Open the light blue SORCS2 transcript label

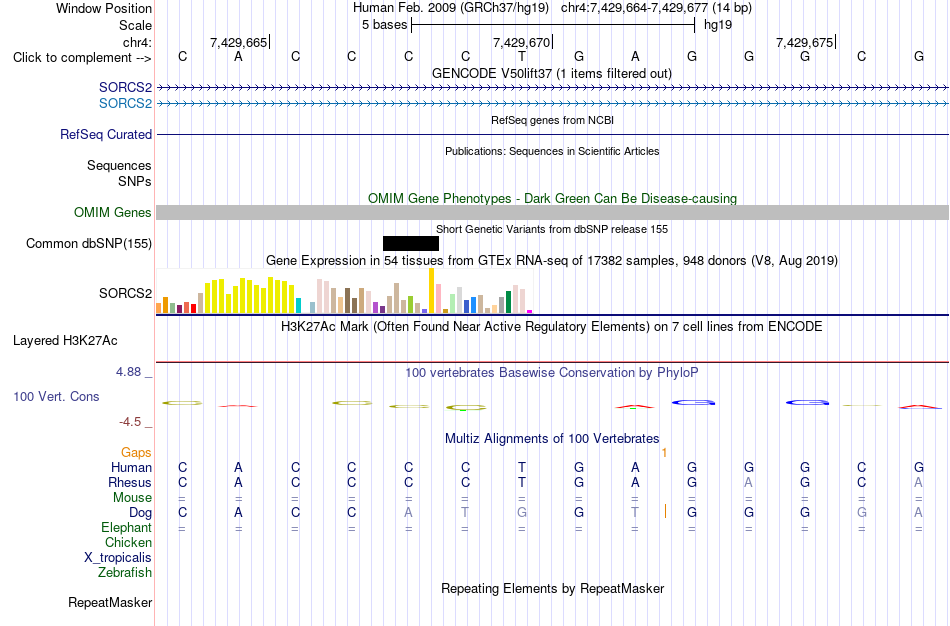[125, 104]
